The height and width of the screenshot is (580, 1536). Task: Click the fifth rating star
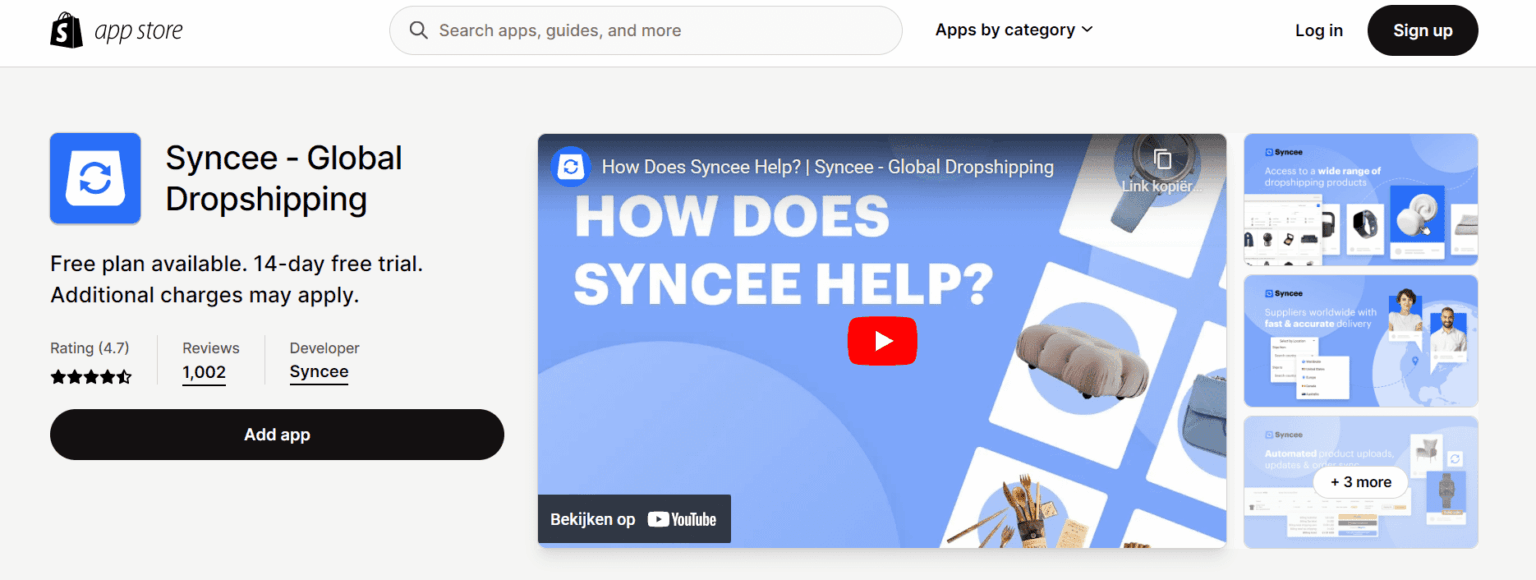(x=123, y=377)
